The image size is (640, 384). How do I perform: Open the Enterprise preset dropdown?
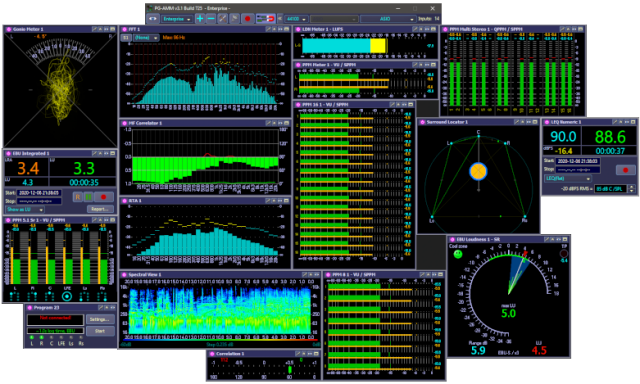click(x=177, y=19)
